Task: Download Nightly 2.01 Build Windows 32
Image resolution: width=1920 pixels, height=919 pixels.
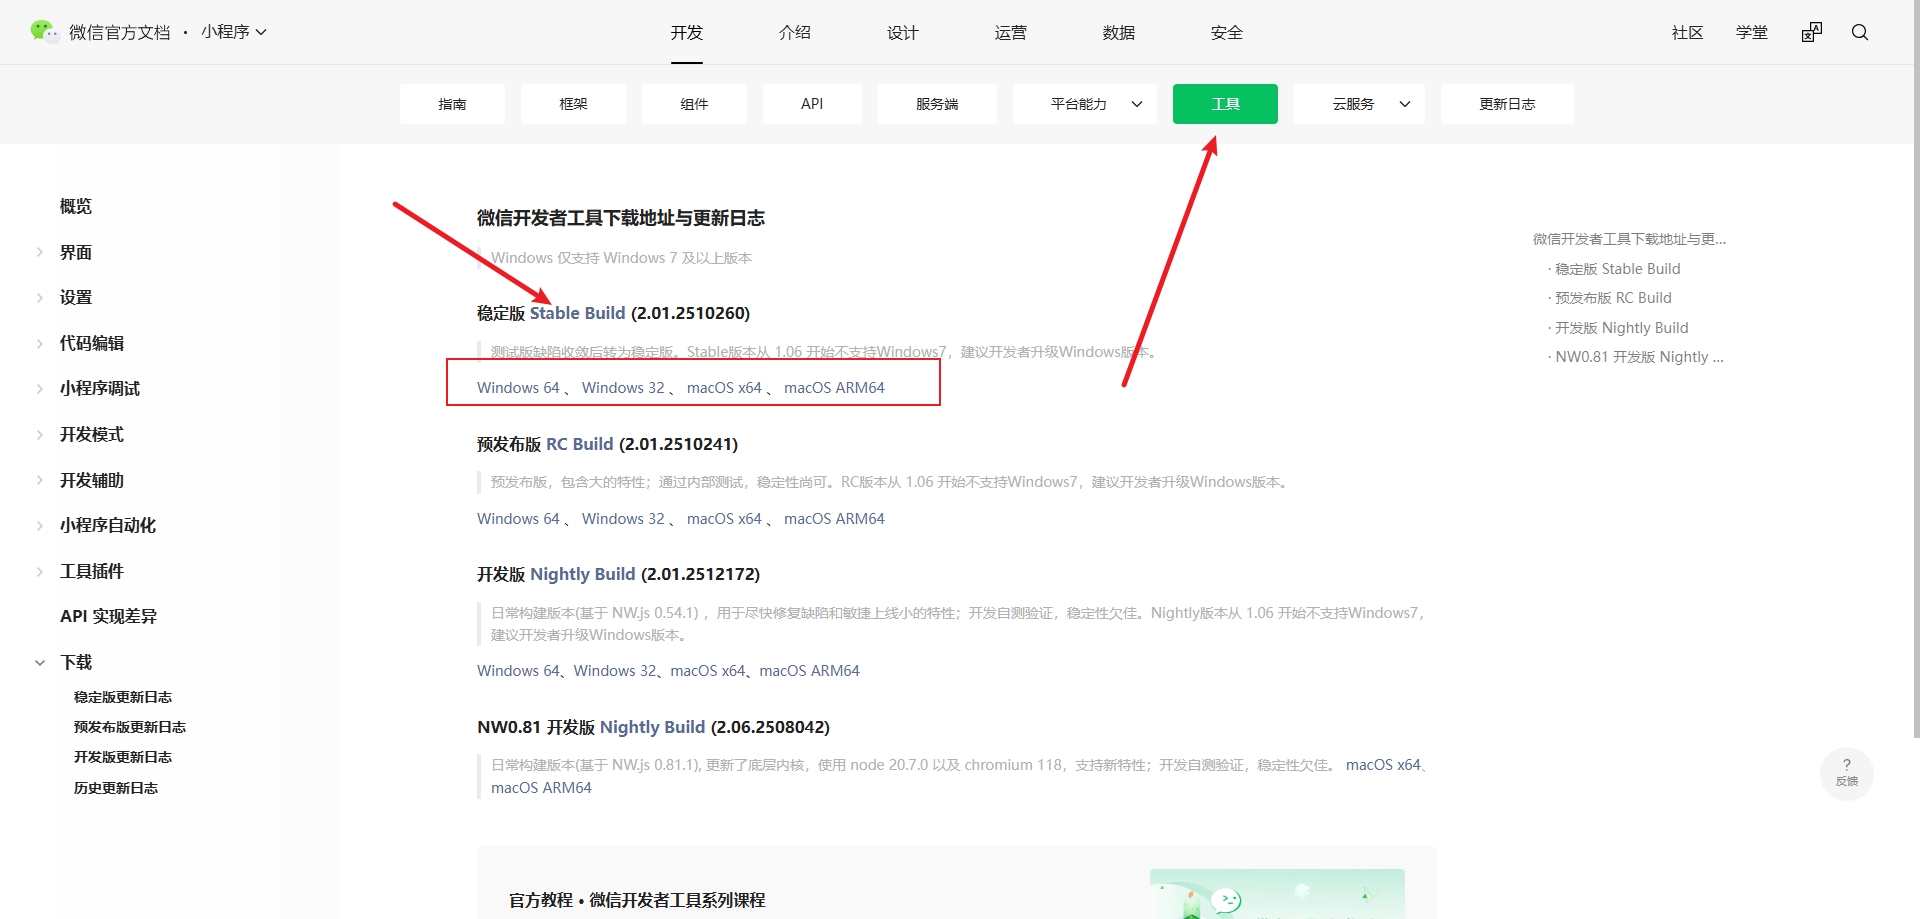Action: coord(615,671)
